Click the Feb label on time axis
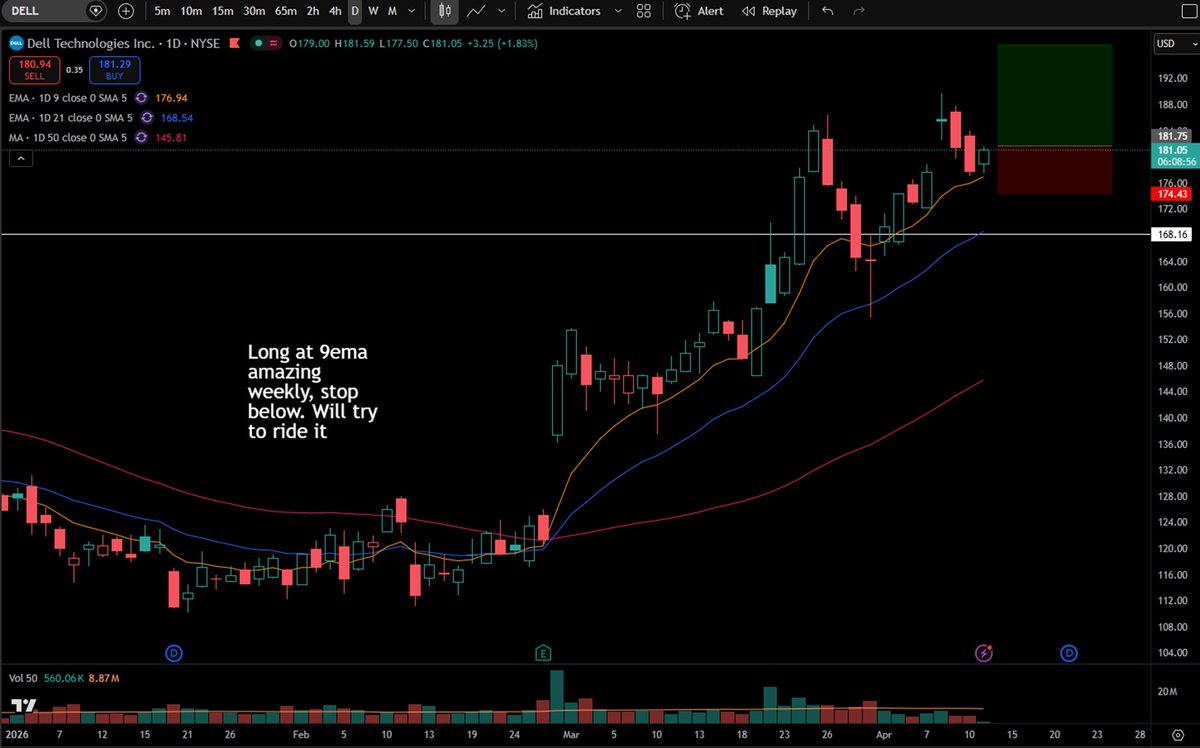1200x748 pixels. [x=302, y=736]
